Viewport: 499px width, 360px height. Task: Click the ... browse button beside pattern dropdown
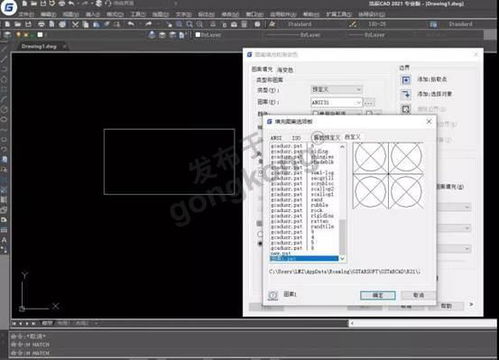368,102
